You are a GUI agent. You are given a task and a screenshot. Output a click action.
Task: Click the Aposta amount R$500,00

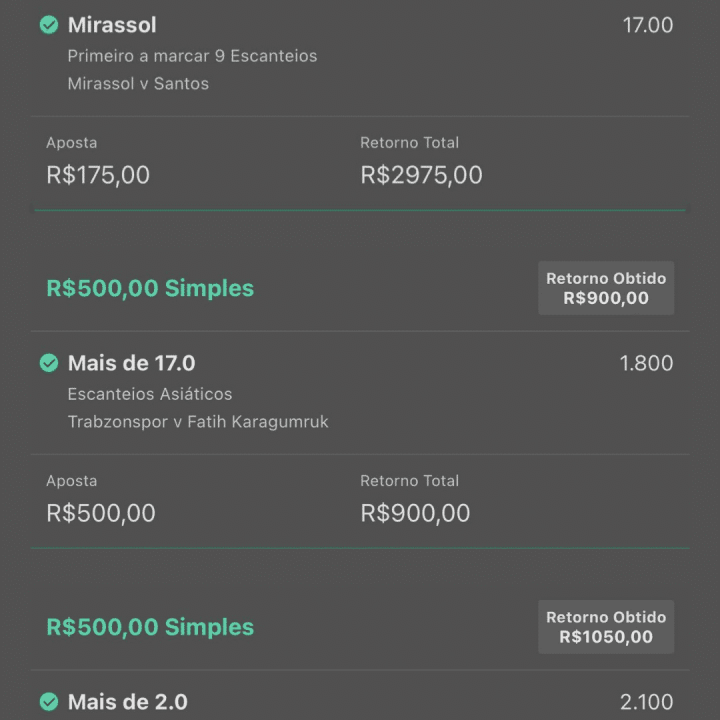(x=101, y=513)
